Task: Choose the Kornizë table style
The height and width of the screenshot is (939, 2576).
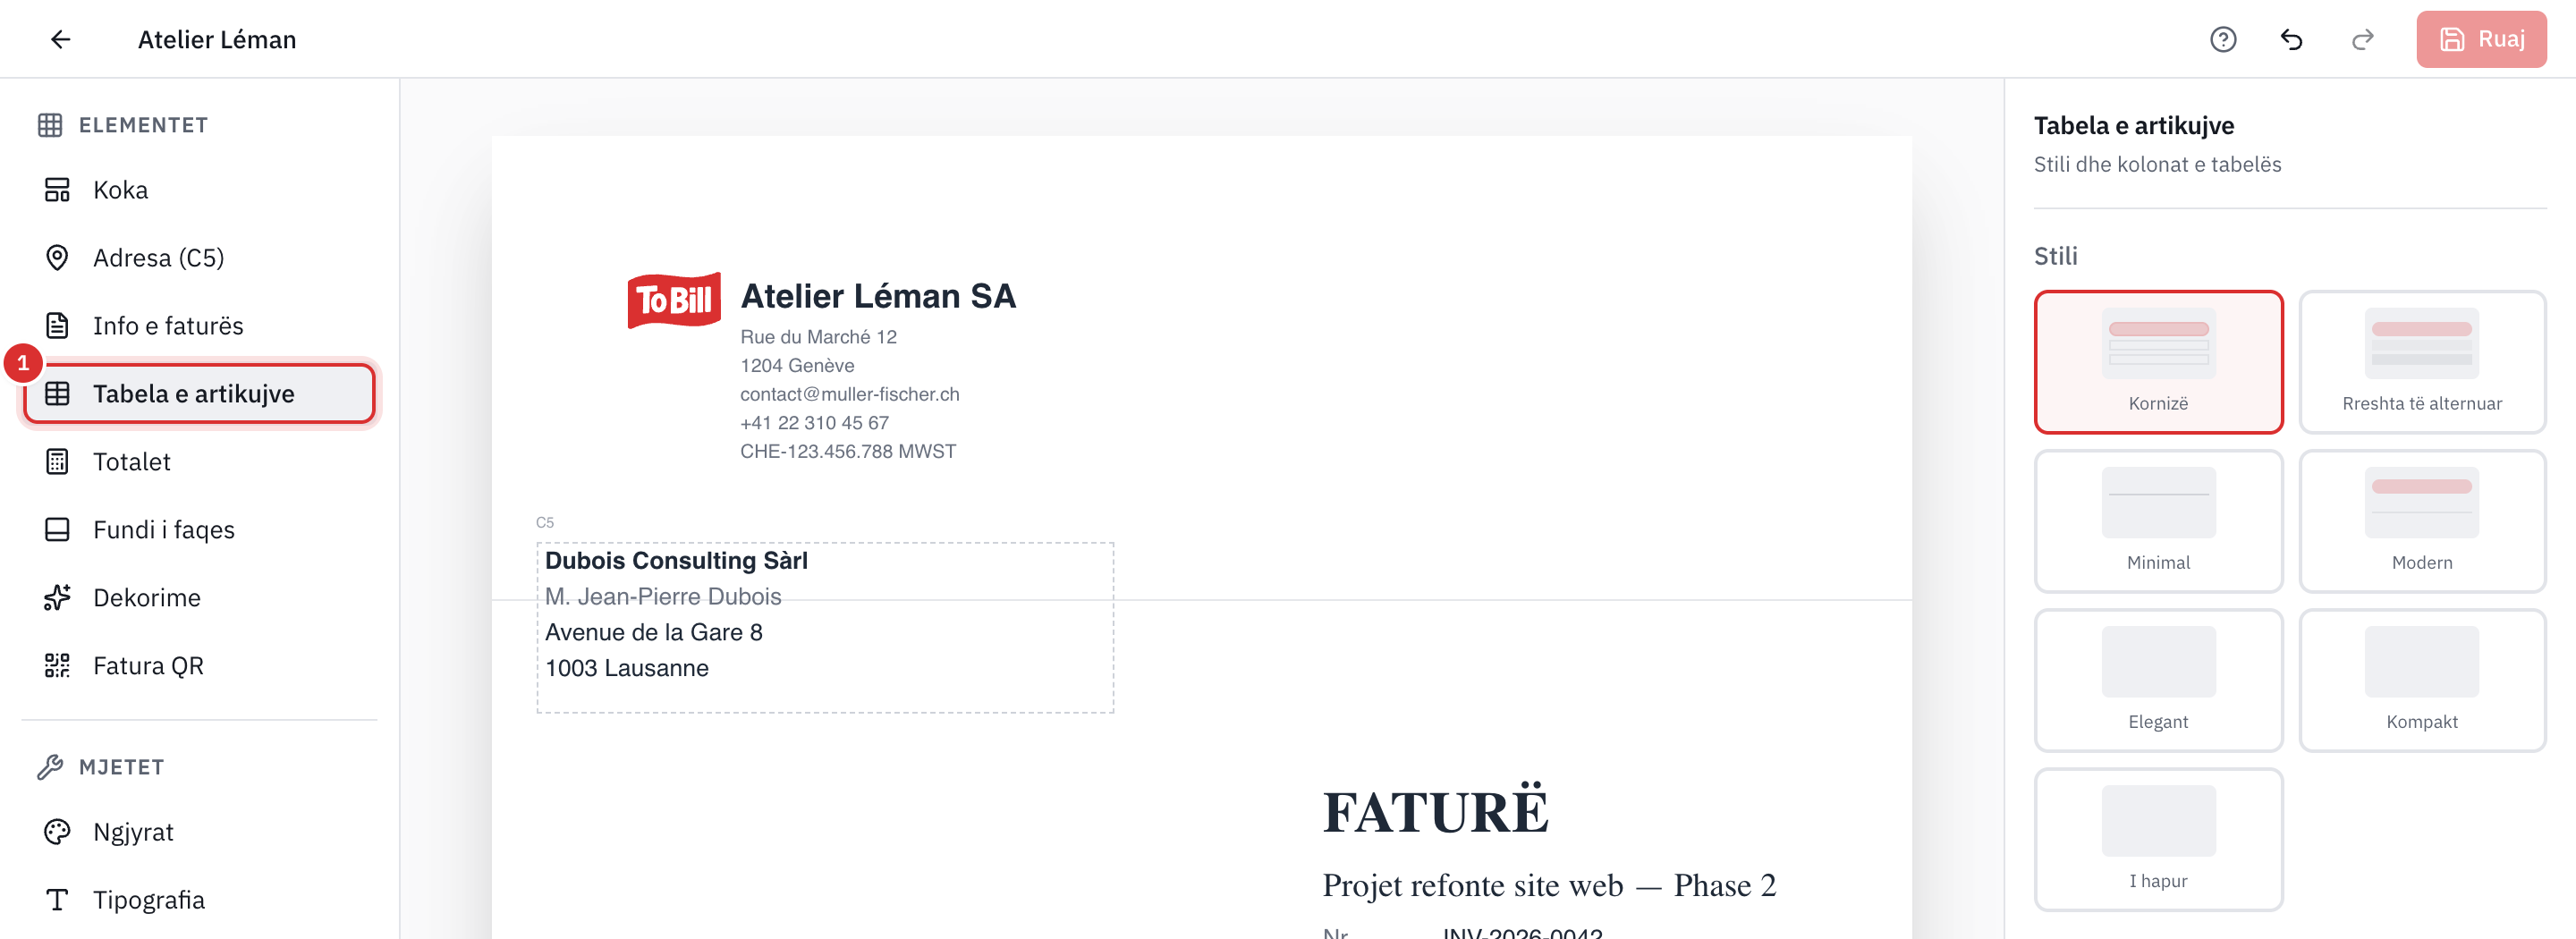Action: pyautogui.click(x=2158, y=362)
